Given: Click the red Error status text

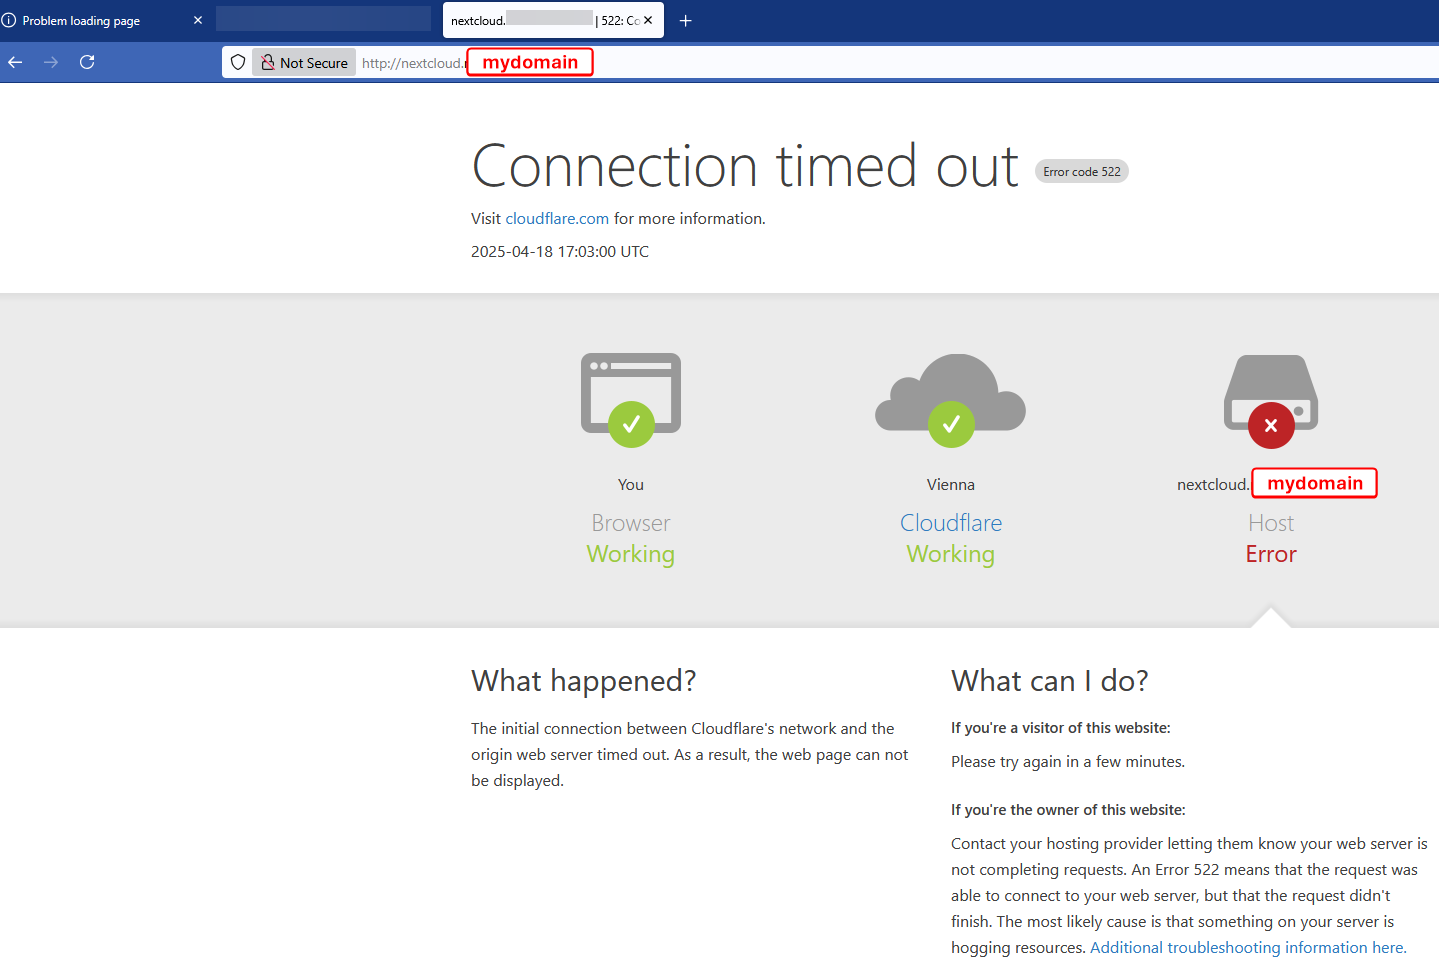Looking at the screenshot, I should [x=1271, y=554].
